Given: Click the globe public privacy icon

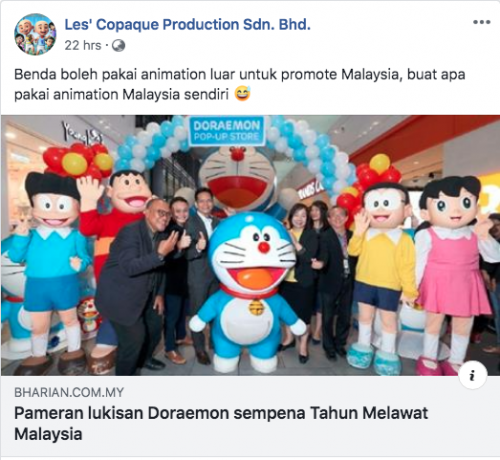Looking at the screenshot, I should click(118, 46).
